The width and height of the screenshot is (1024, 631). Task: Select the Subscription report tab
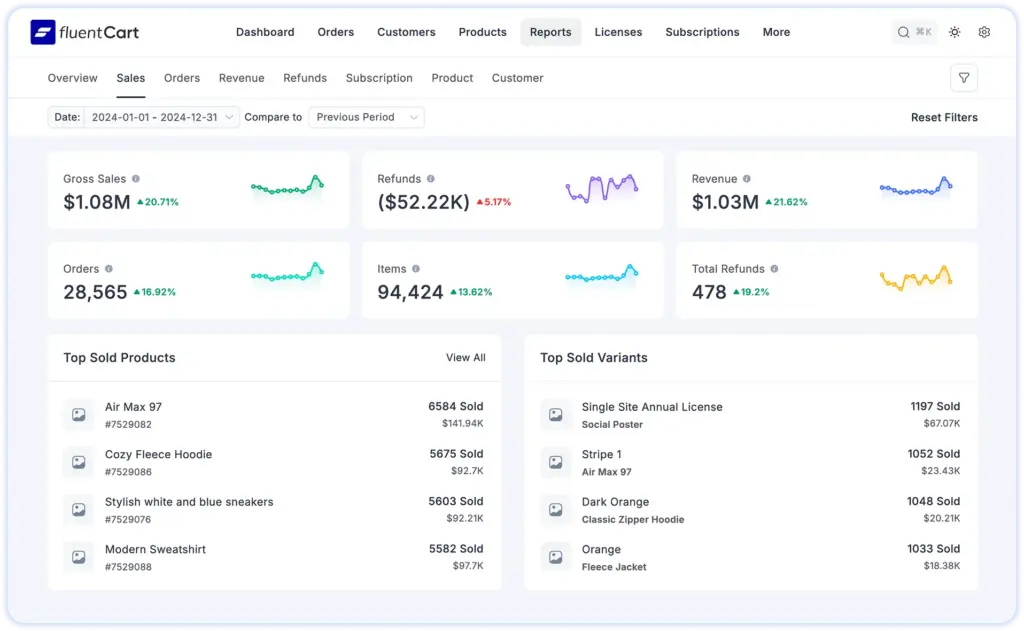(379, 77)
